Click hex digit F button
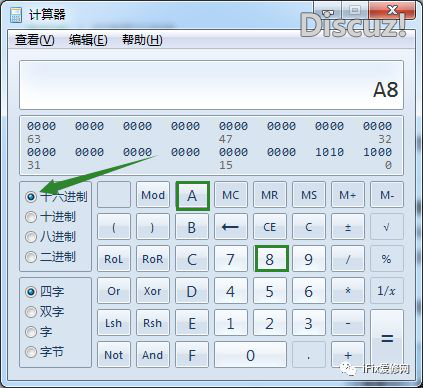The image size is (423, 388). pyautogui.click(x=192, y=355)
